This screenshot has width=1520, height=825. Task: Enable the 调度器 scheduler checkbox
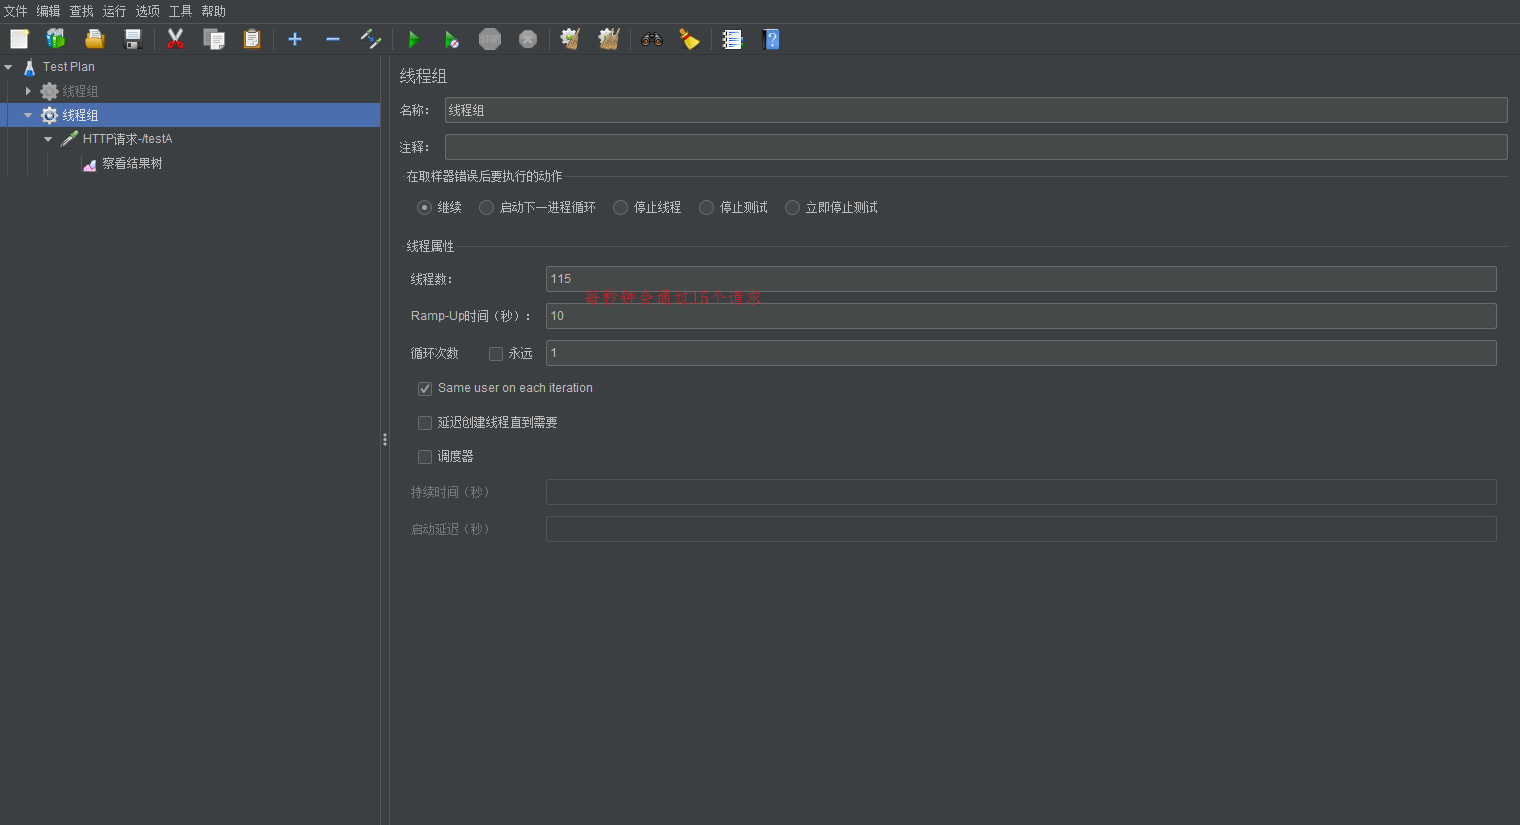coord(425,457)
